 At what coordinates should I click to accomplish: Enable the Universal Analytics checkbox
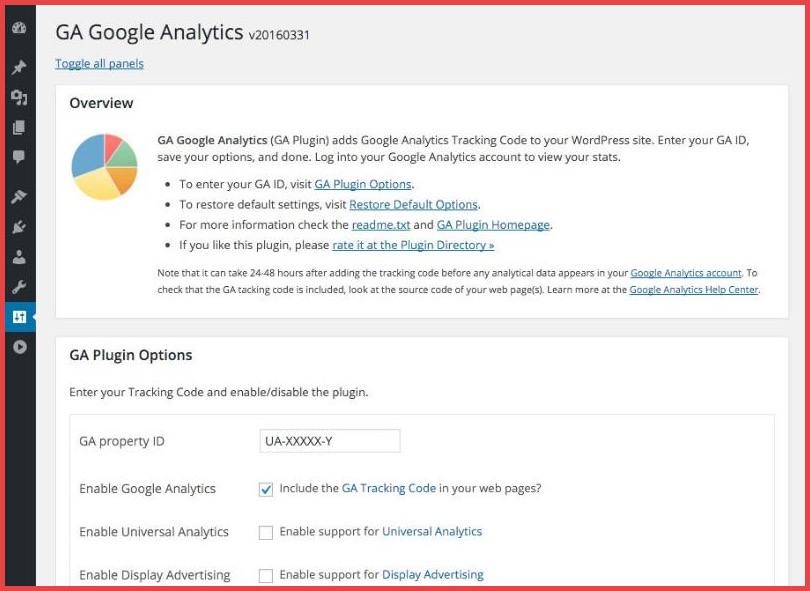tap(266, 532)
